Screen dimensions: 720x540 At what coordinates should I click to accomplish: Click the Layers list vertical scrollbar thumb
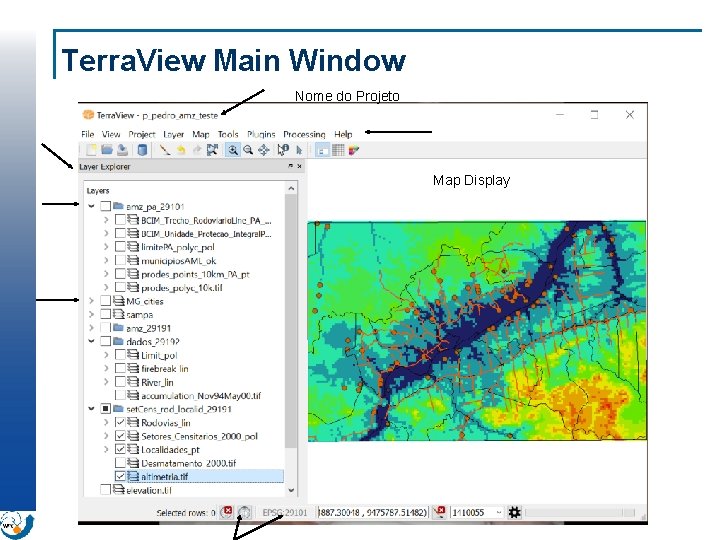pyautogui.click(x=291, y=321)
